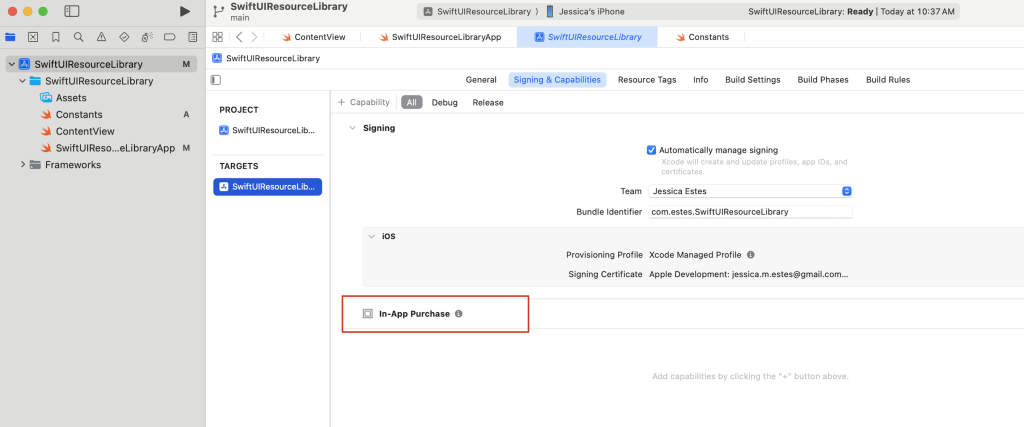Open the Project navigator folder icon
This screenshot has width=1024, height=427.
[10, 37]
